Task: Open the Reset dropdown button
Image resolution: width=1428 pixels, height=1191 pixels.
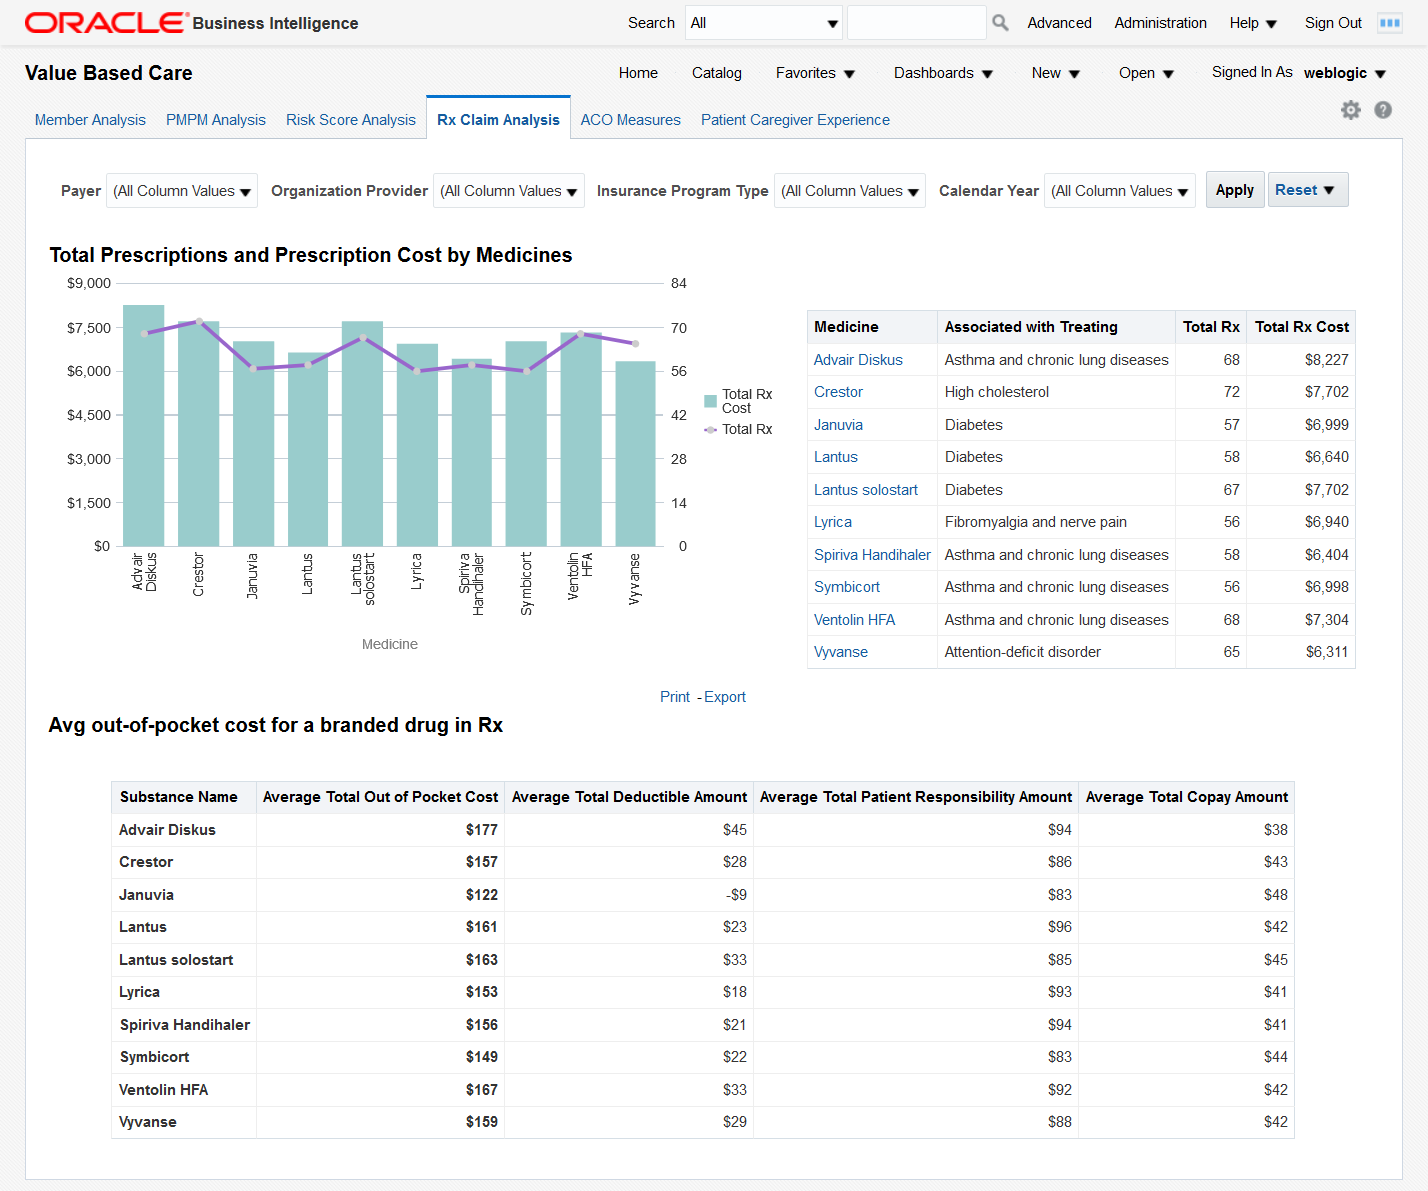Action: tap(1308, 190)
